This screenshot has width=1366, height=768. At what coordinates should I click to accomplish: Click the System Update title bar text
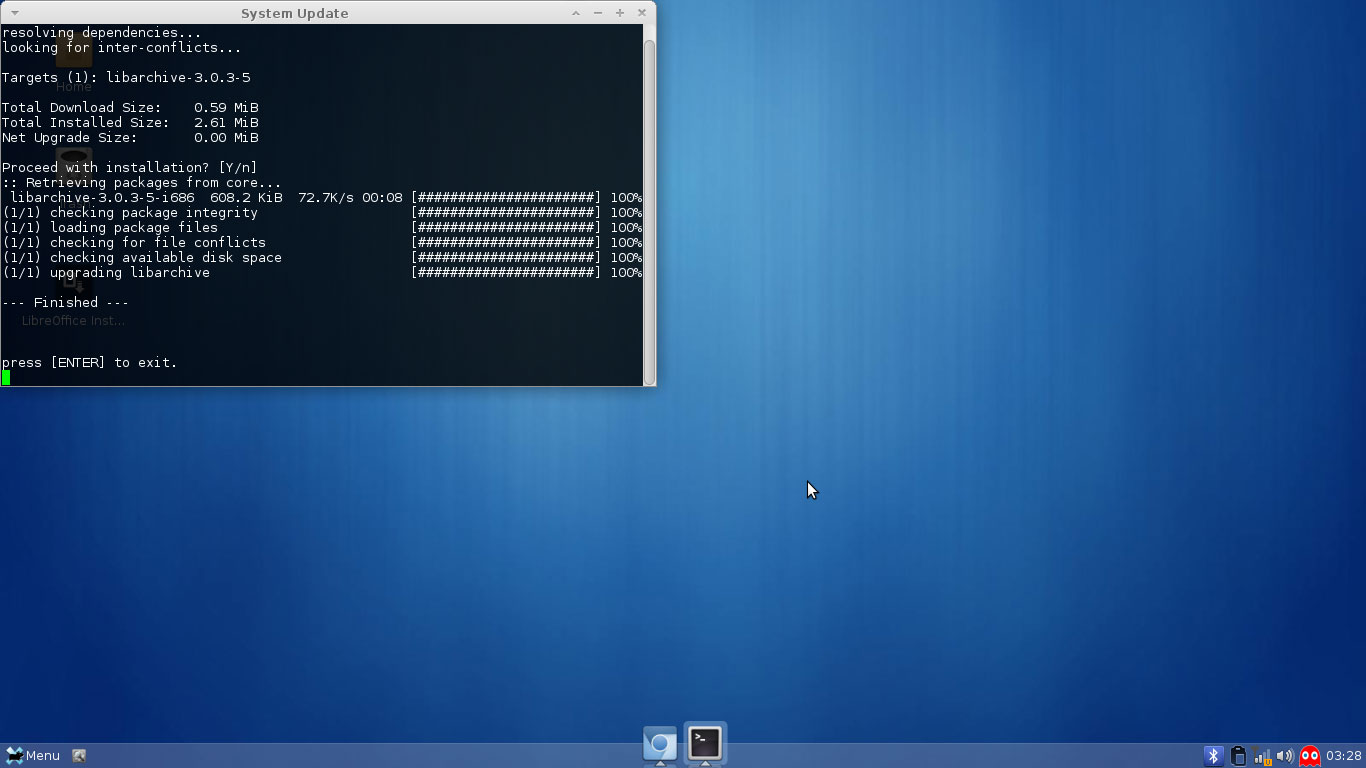[294, 13]
